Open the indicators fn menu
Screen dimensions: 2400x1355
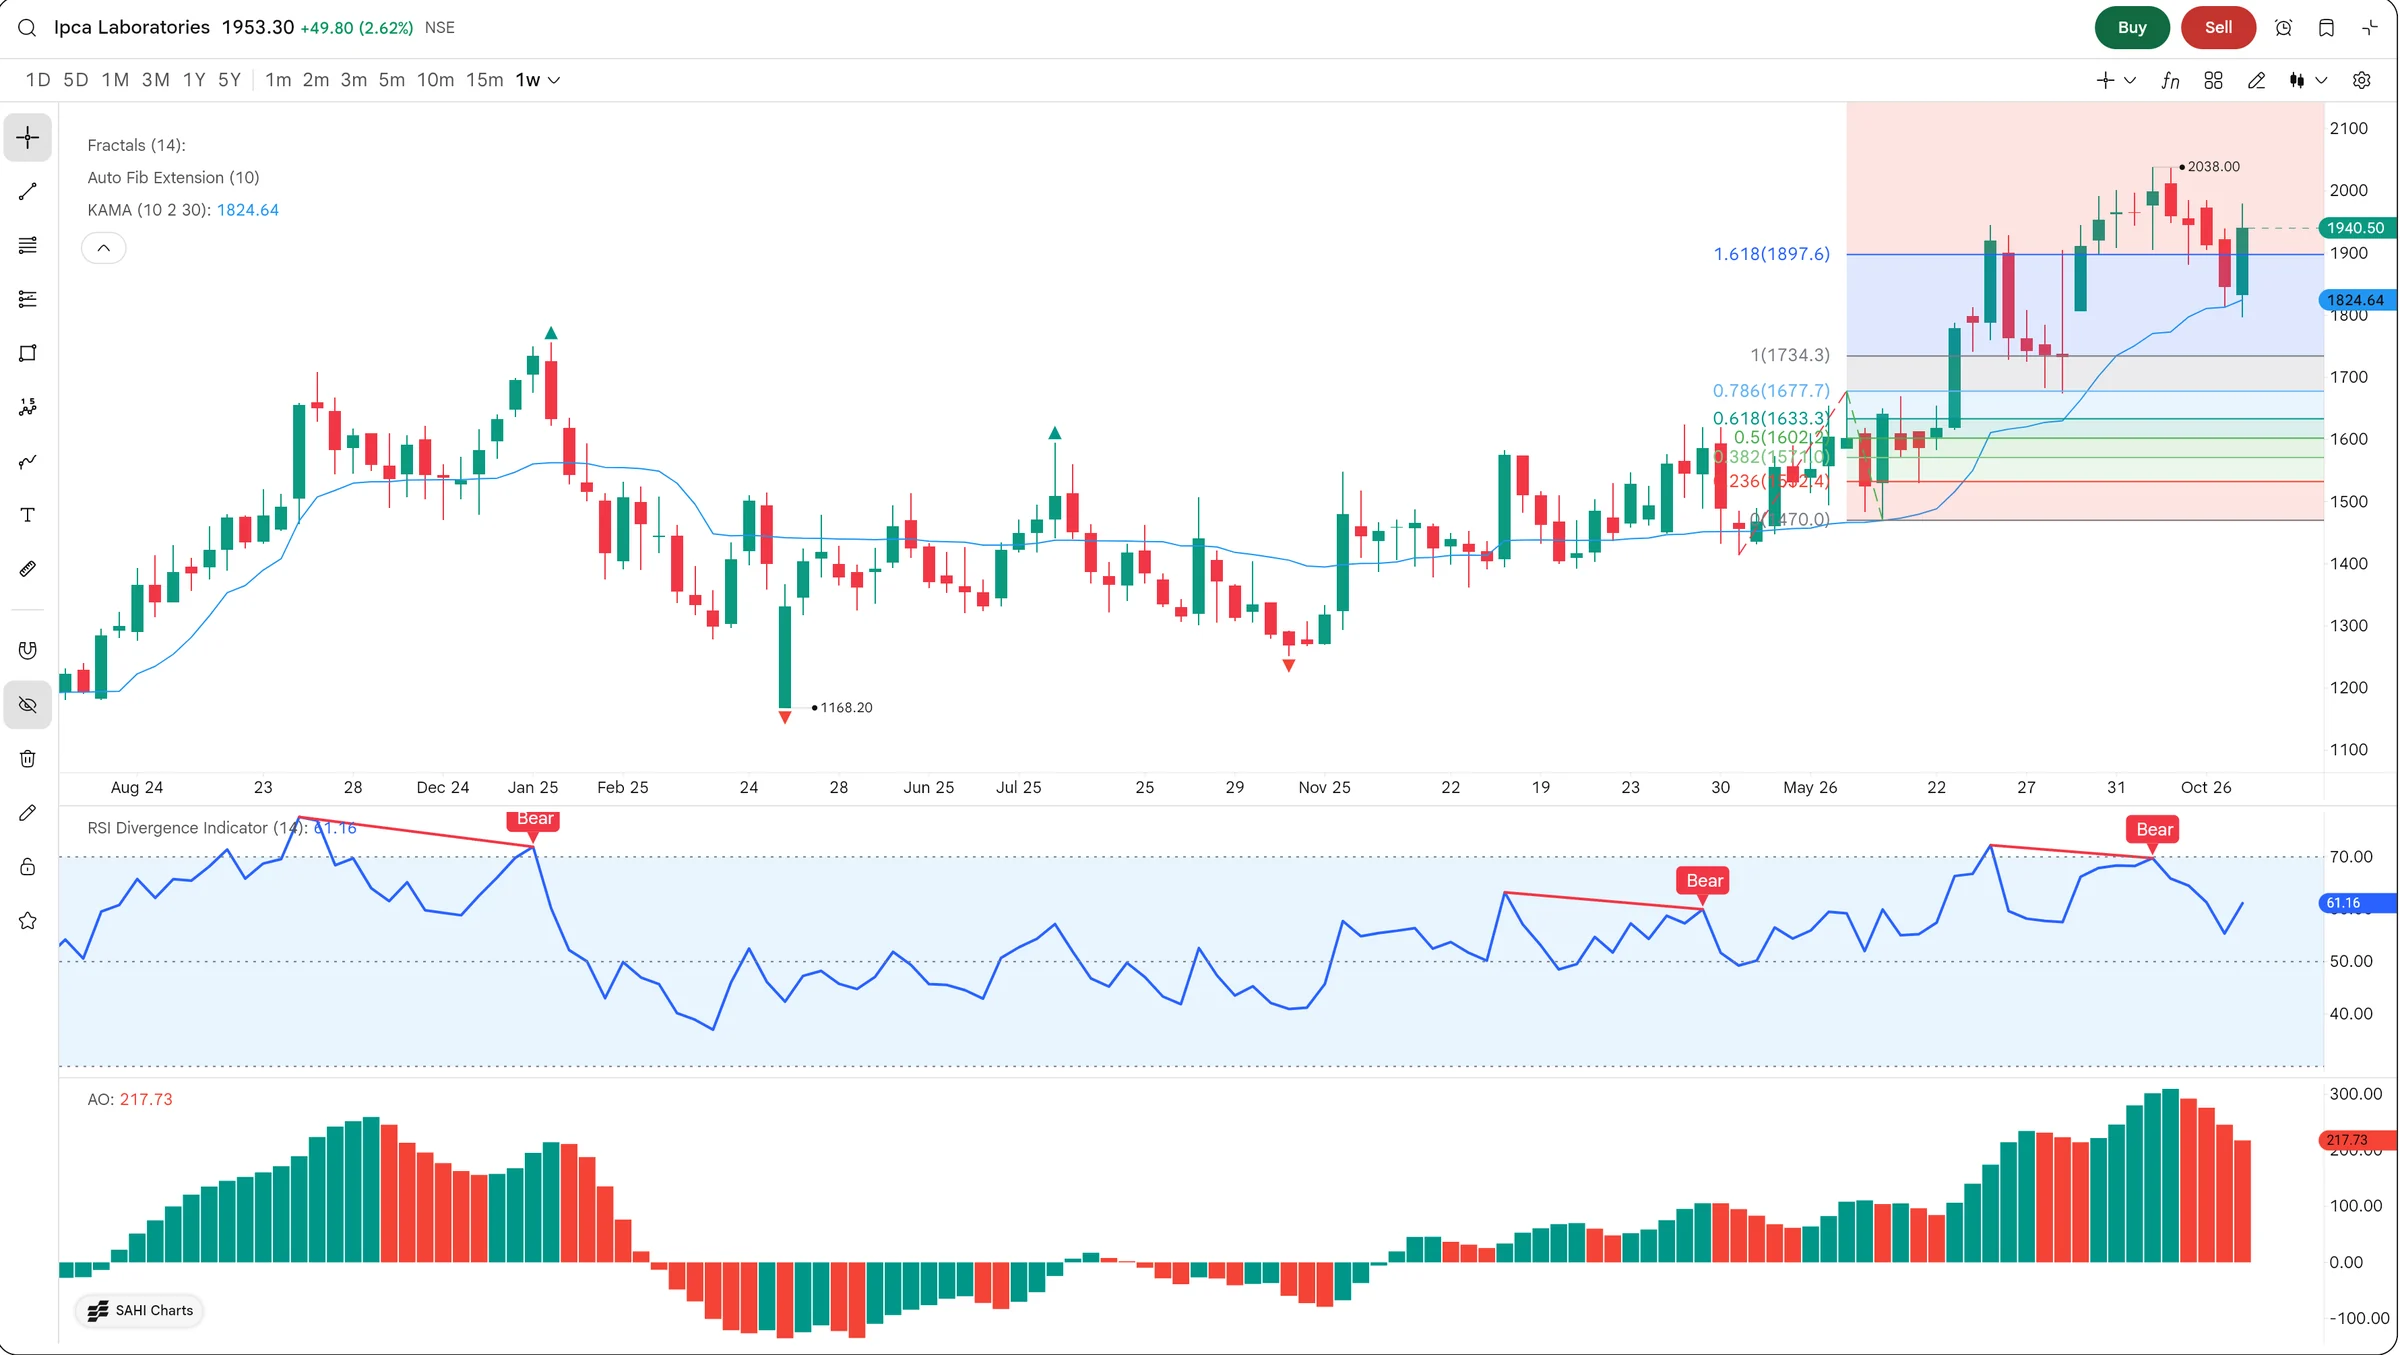(x=2170, y=80)
